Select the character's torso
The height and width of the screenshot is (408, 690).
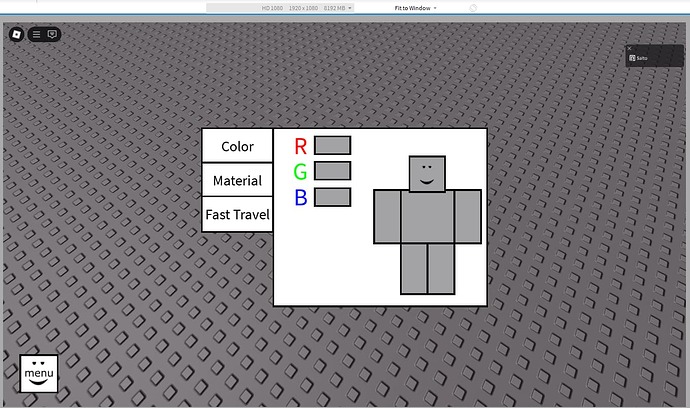point(427,217)
